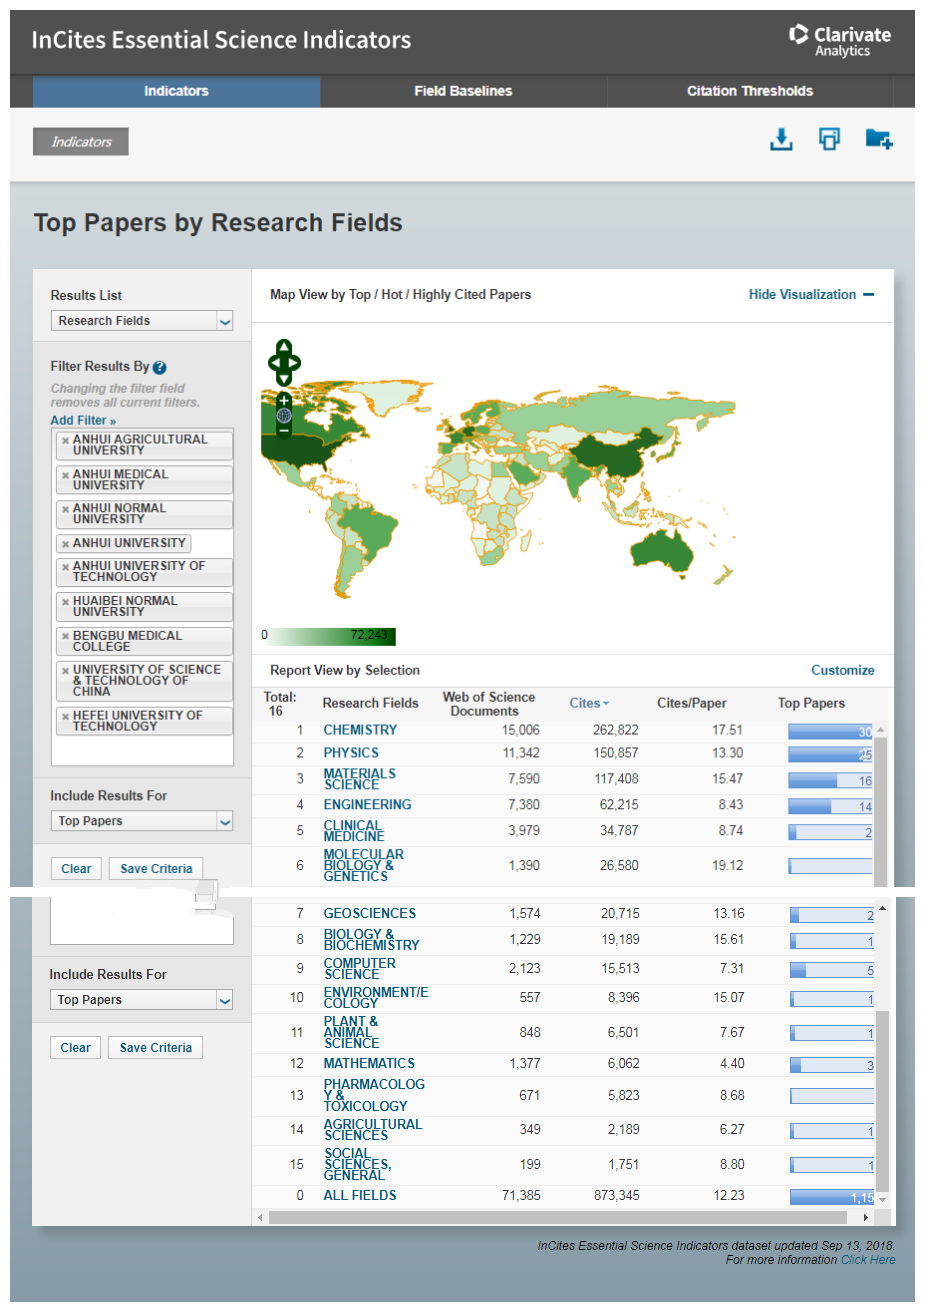Remove the Bengbu Medical College filter
This screenshot has width=925, height=1312.
pyautogui.click(x=65, y=636)
